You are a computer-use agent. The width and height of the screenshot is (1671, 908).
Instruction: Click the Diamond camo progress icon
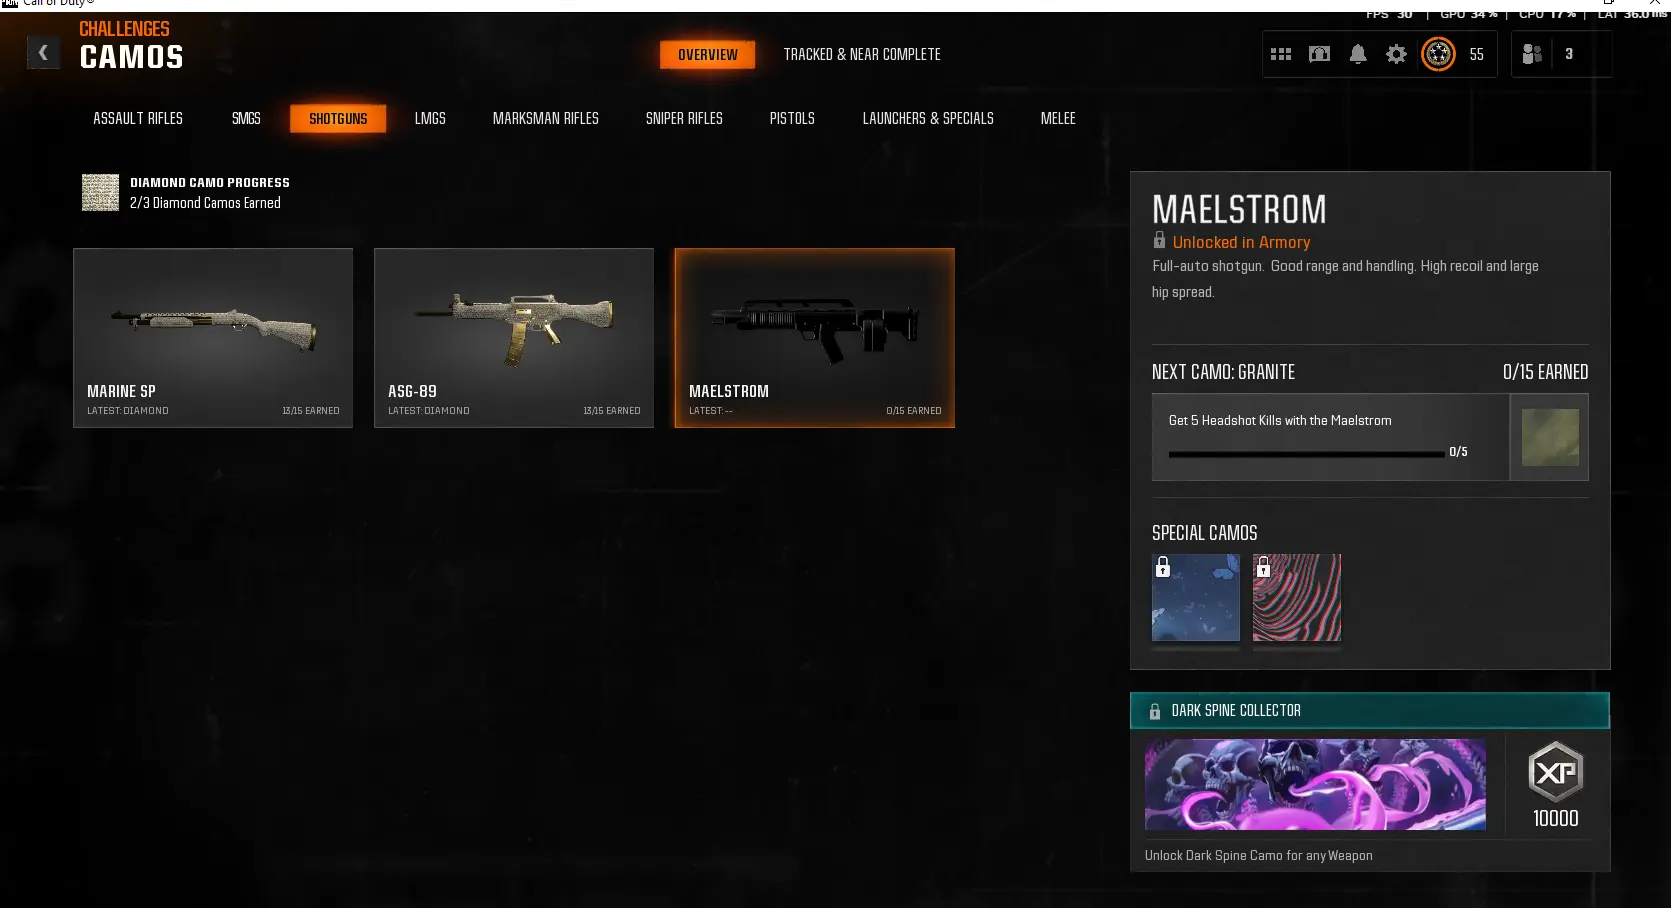click(x=100, y=192)
